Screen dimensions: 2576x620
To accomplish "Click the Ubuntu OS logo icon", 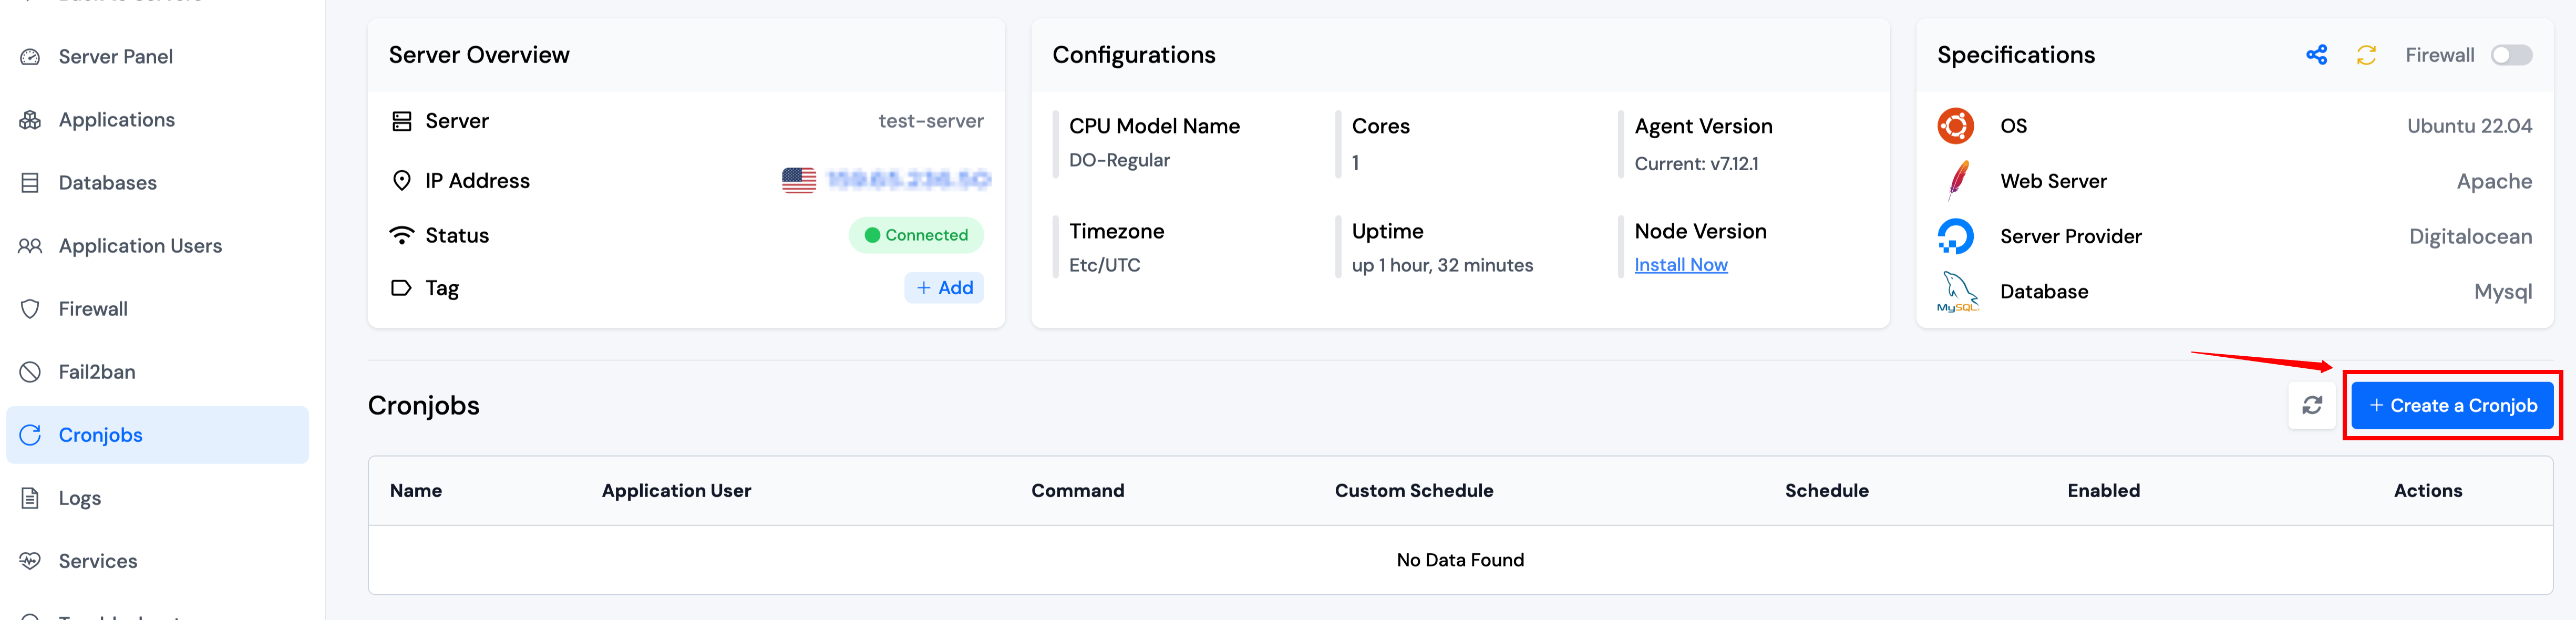I will (x=1955, y=126).
